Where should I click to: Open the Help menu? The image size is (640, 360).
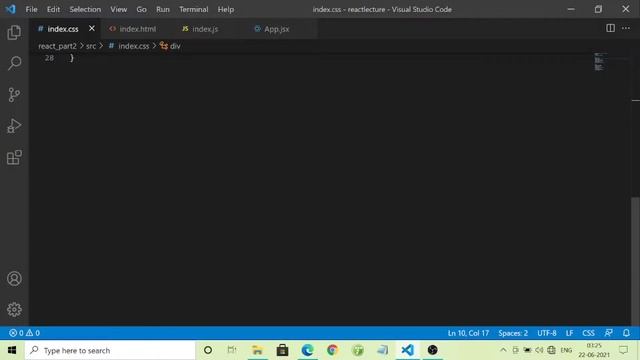pyautogui.click(x=226, y=9)
